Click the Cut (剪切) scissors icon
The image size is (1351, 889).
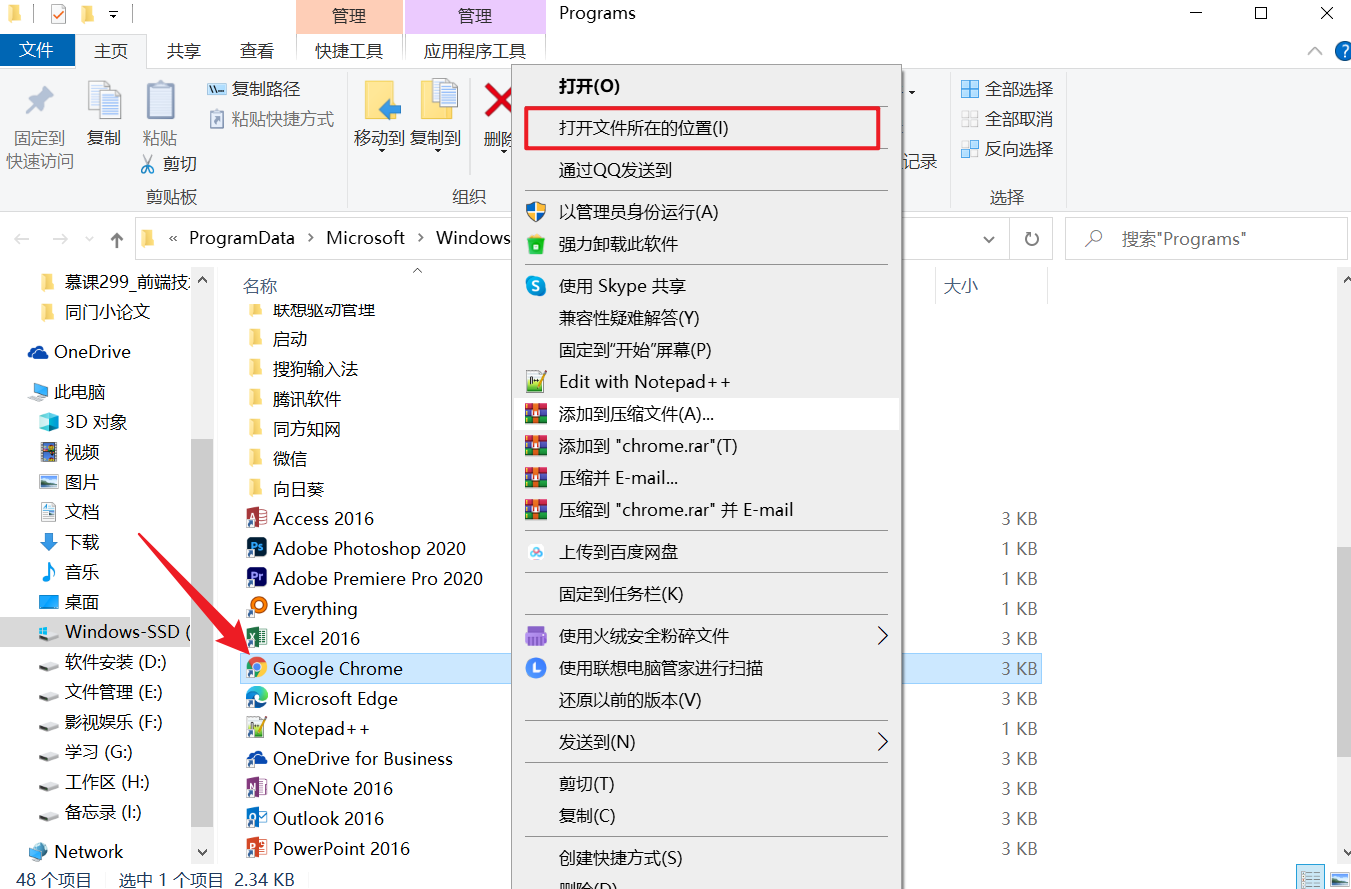[148, 164]
